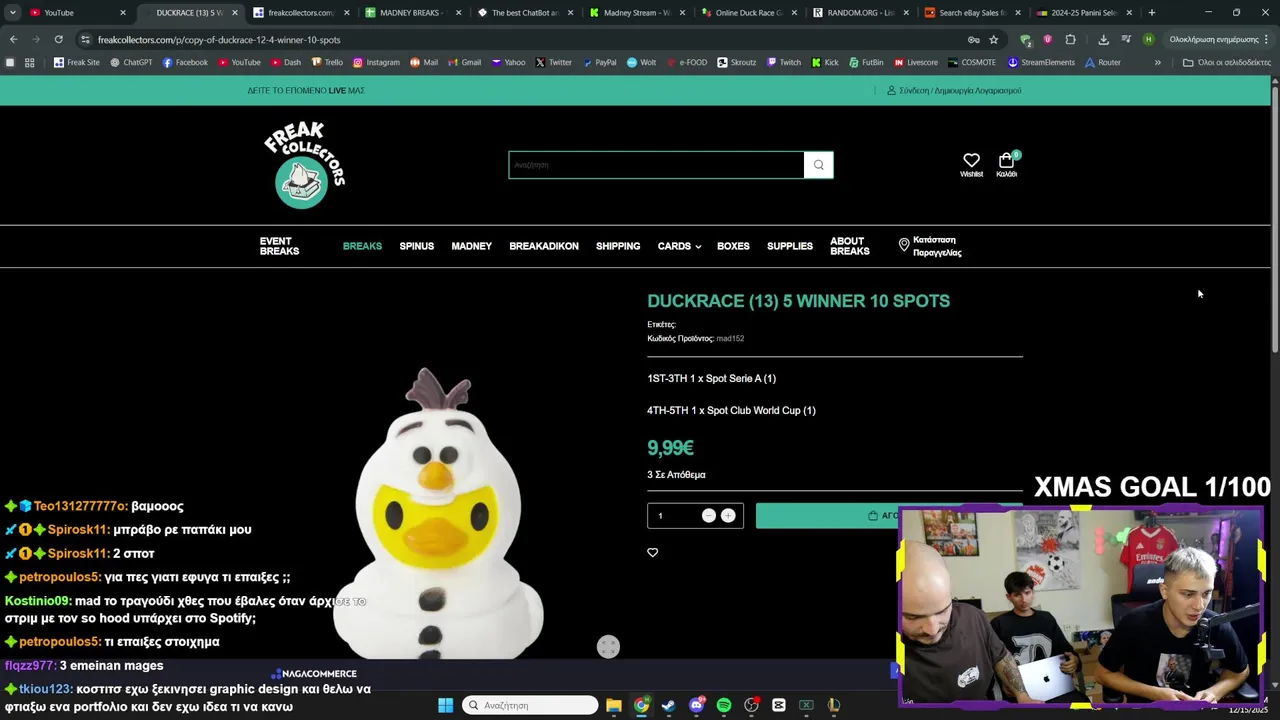The height and width of the screenshot is (720, 1280).
Task: Open Discord from the taskbar
Action: click(696, 705)
